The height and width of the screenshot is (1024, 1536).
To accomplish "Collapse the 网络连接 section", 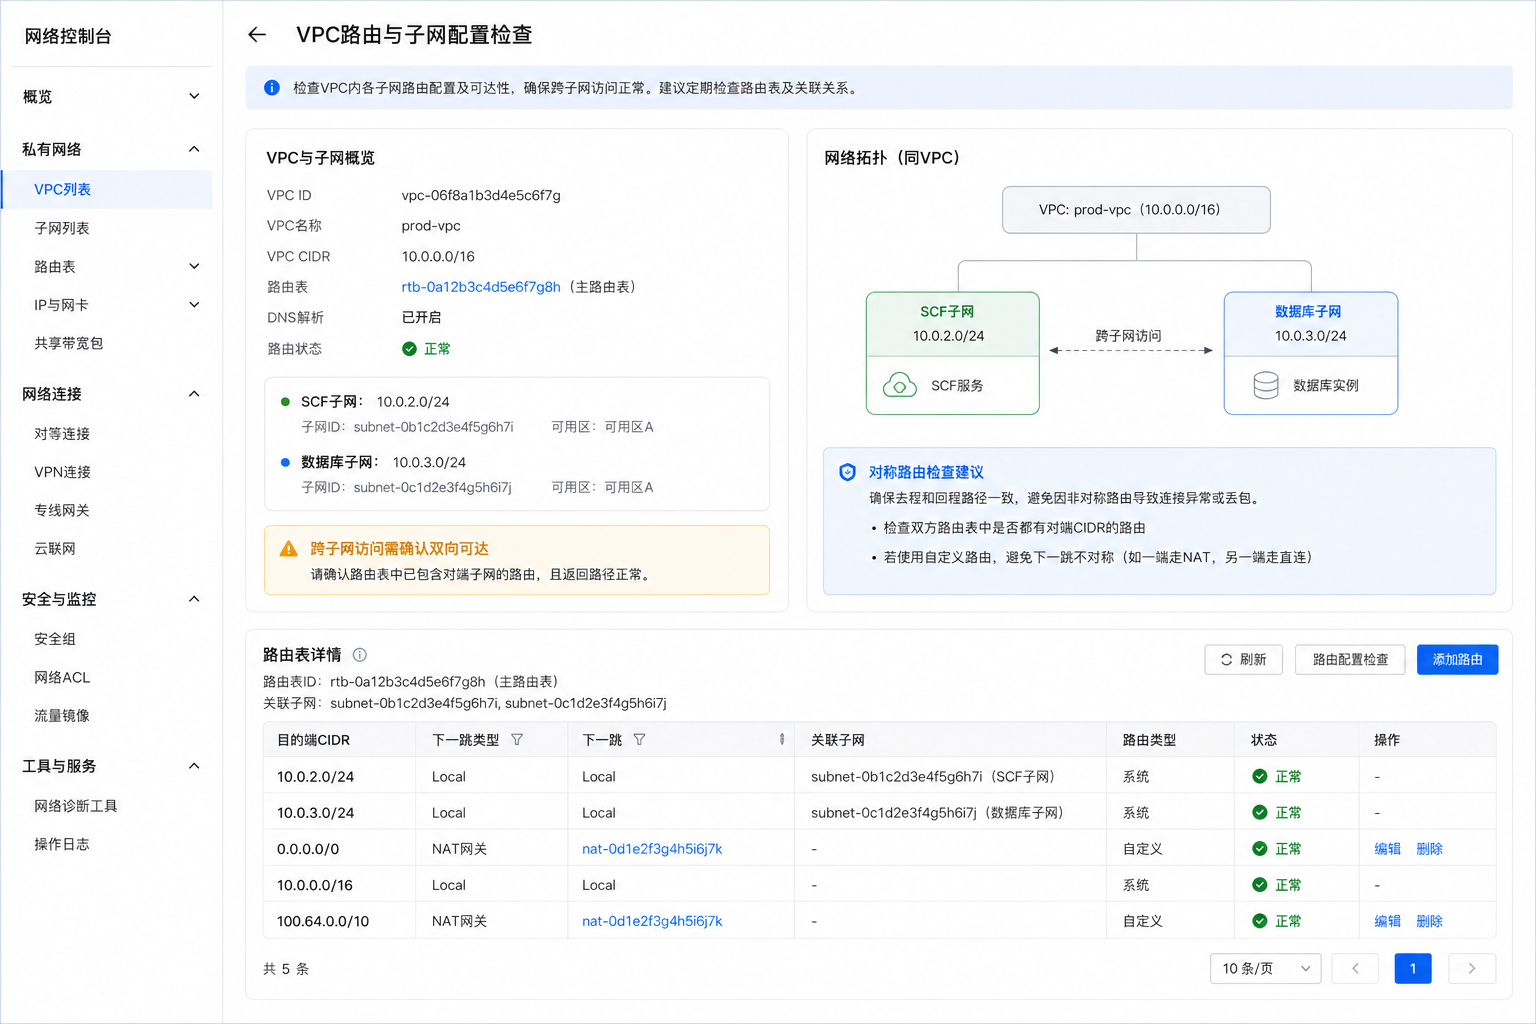I will [x=194, y=394].
